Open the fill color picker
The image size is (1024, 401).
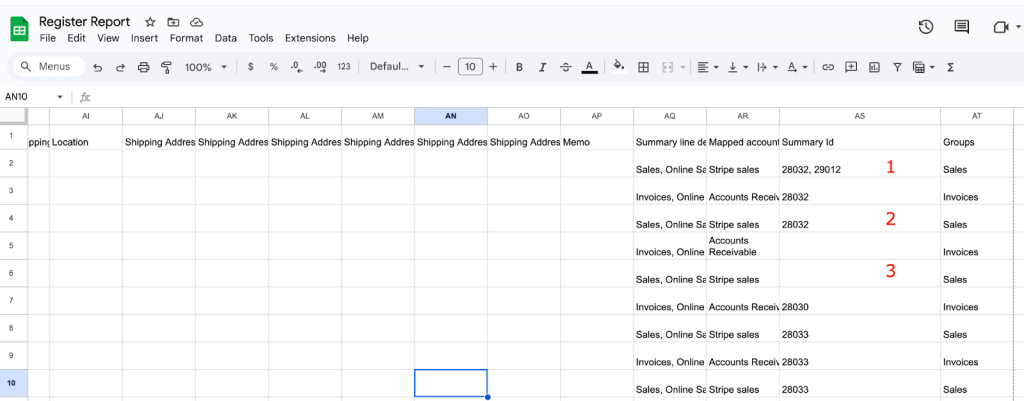618,67
